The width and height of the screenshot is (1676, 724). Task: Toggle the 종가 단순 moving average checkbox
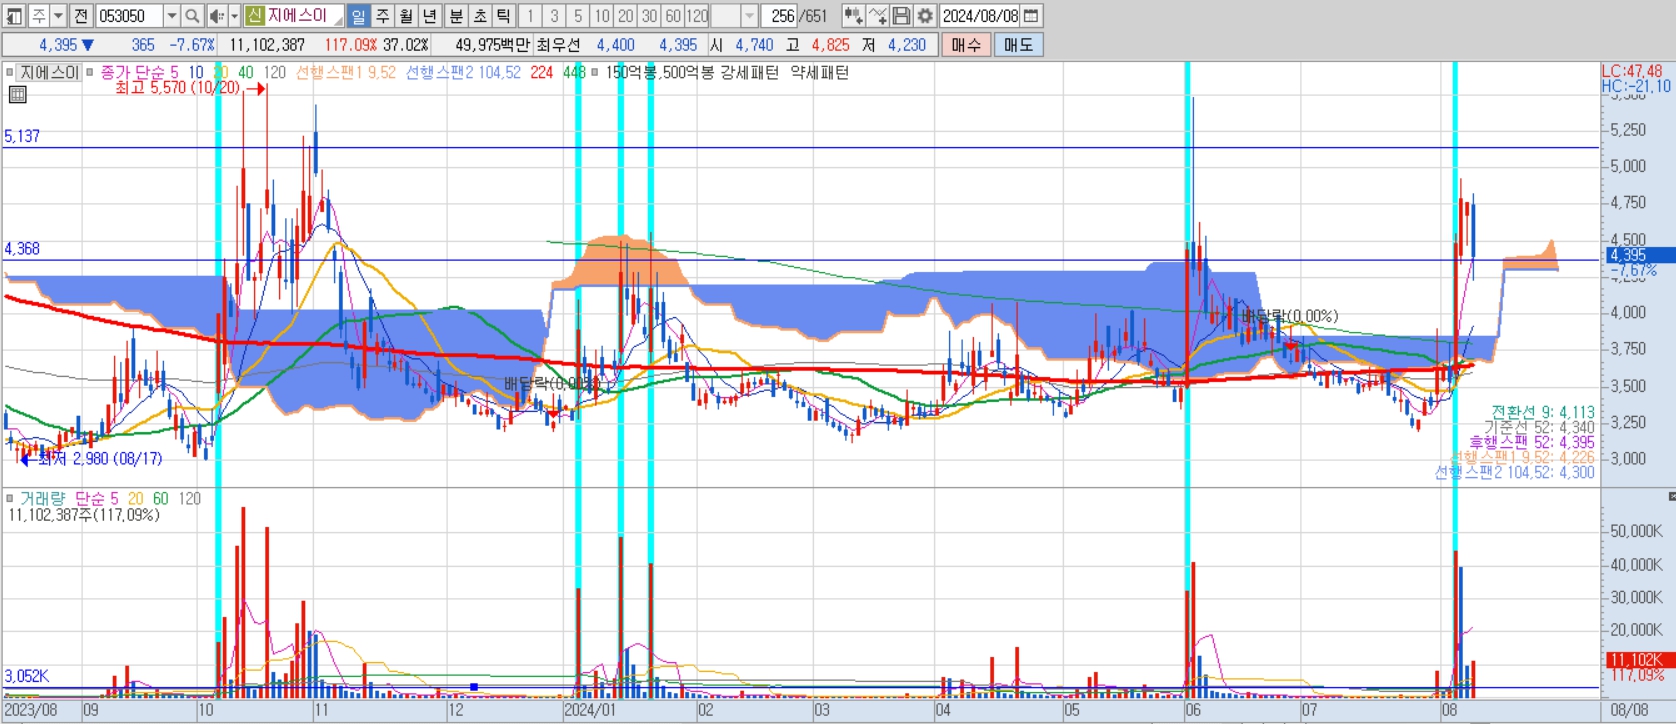pos(90,72)
